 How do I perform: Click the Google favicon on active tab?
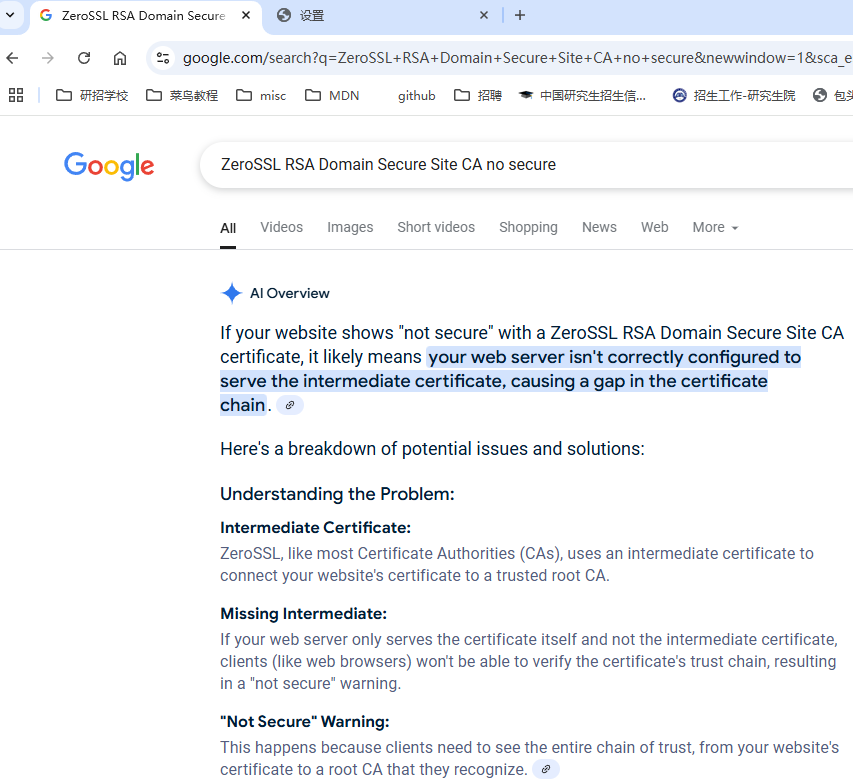coord(46,15)
